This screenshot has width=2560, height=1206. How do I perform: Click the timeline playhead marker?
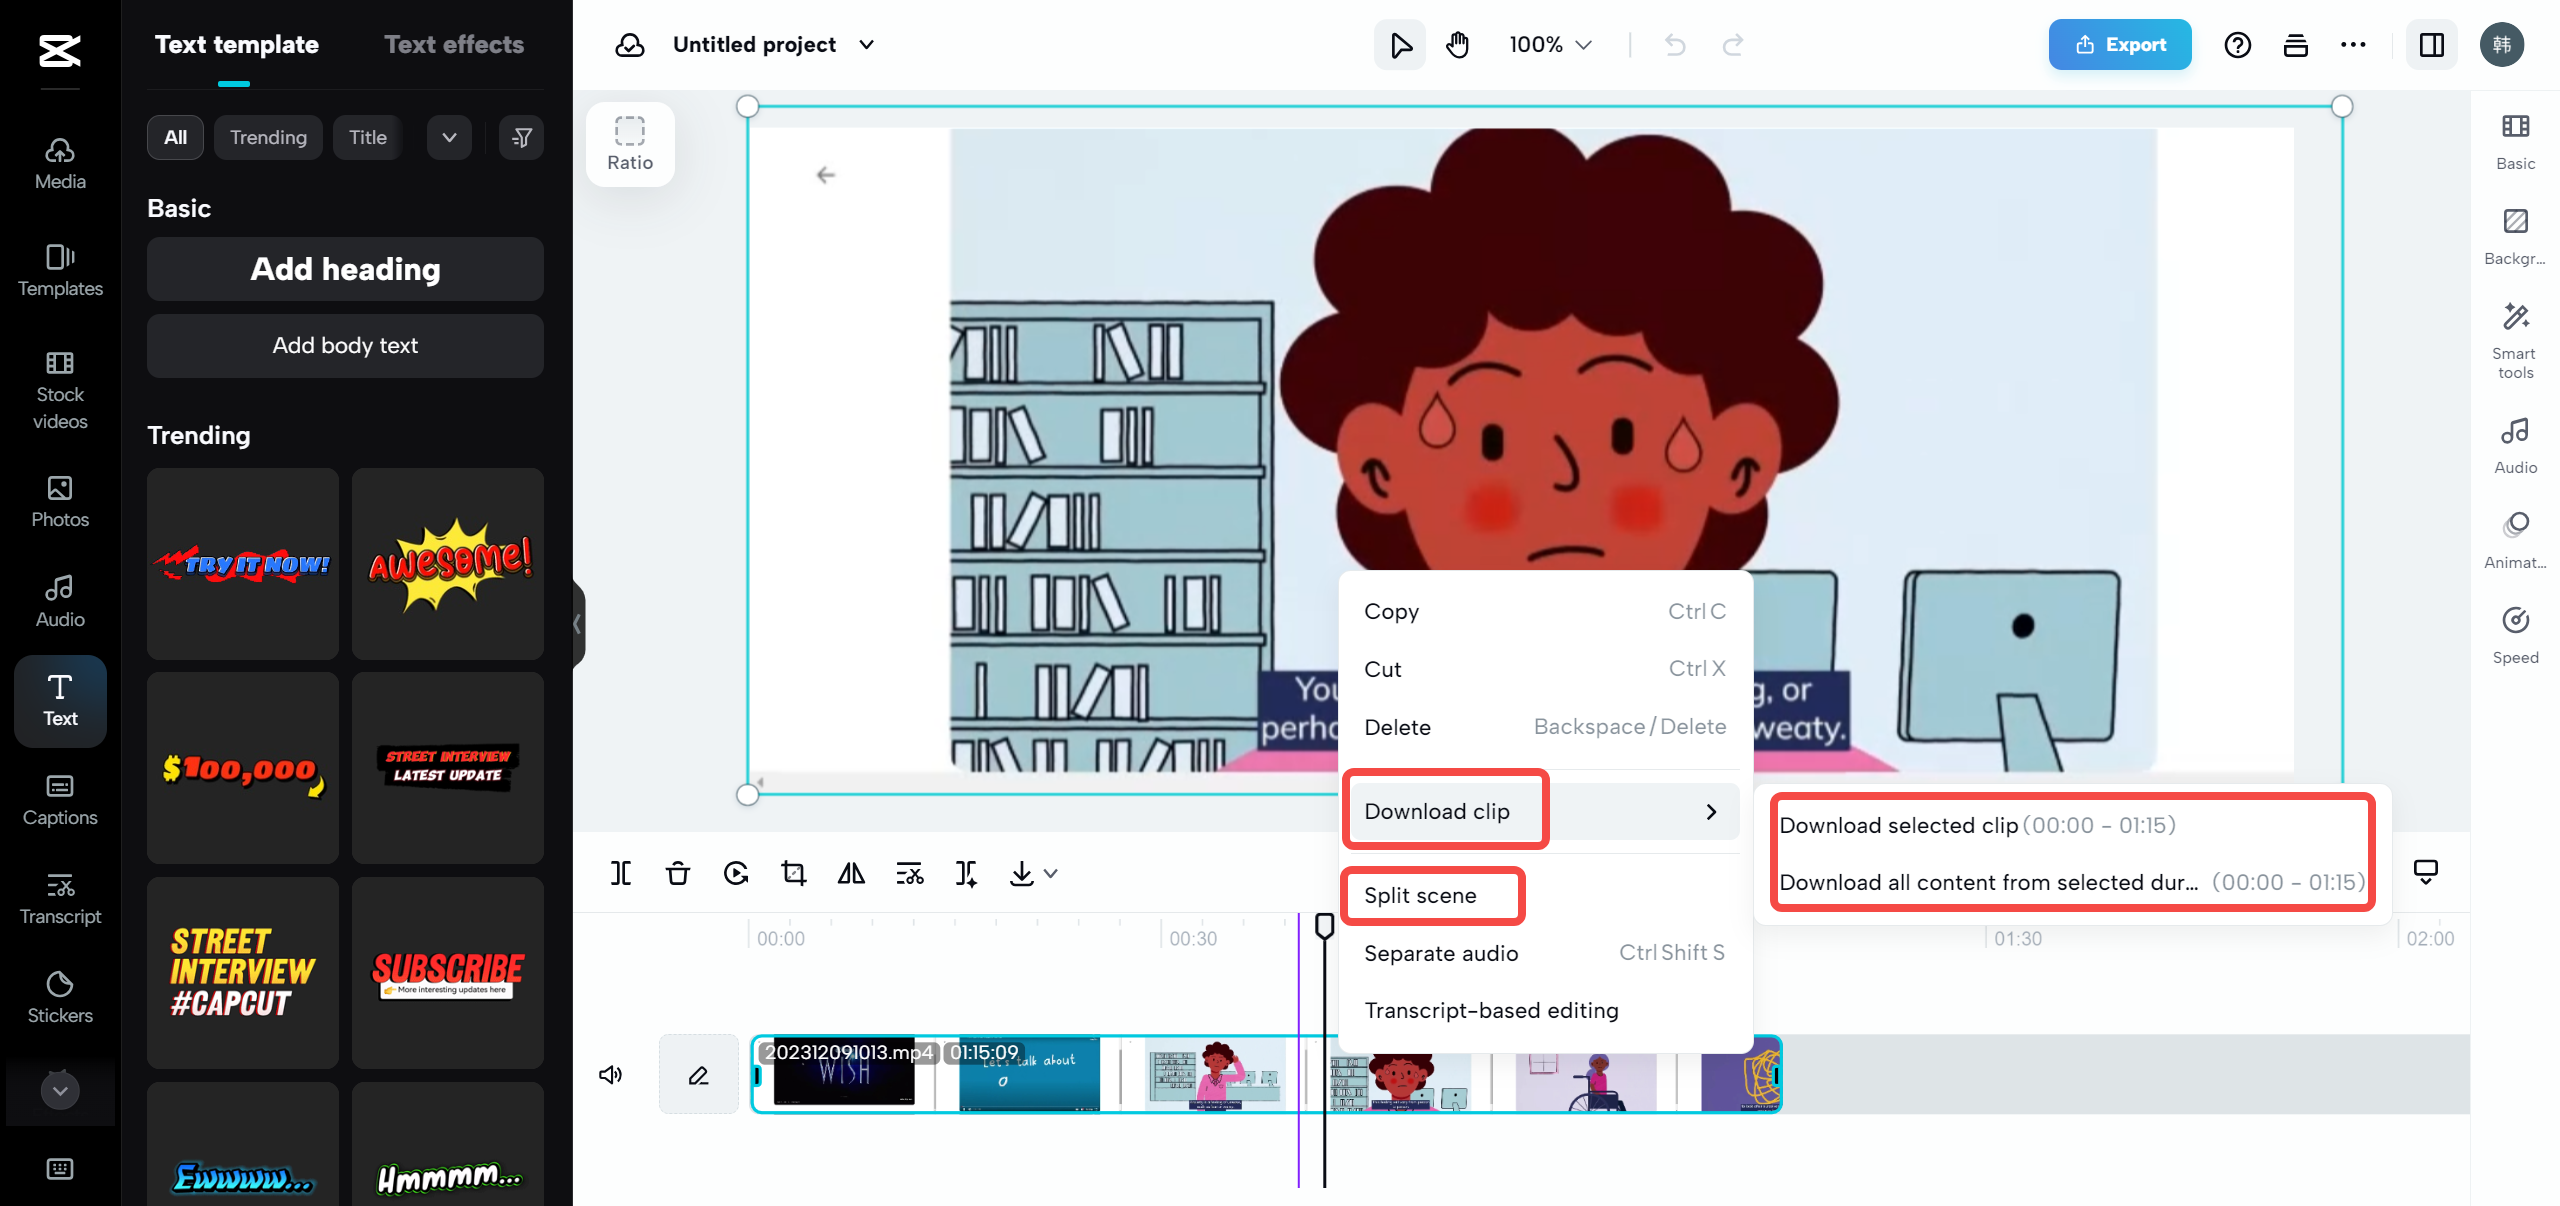1324,925
